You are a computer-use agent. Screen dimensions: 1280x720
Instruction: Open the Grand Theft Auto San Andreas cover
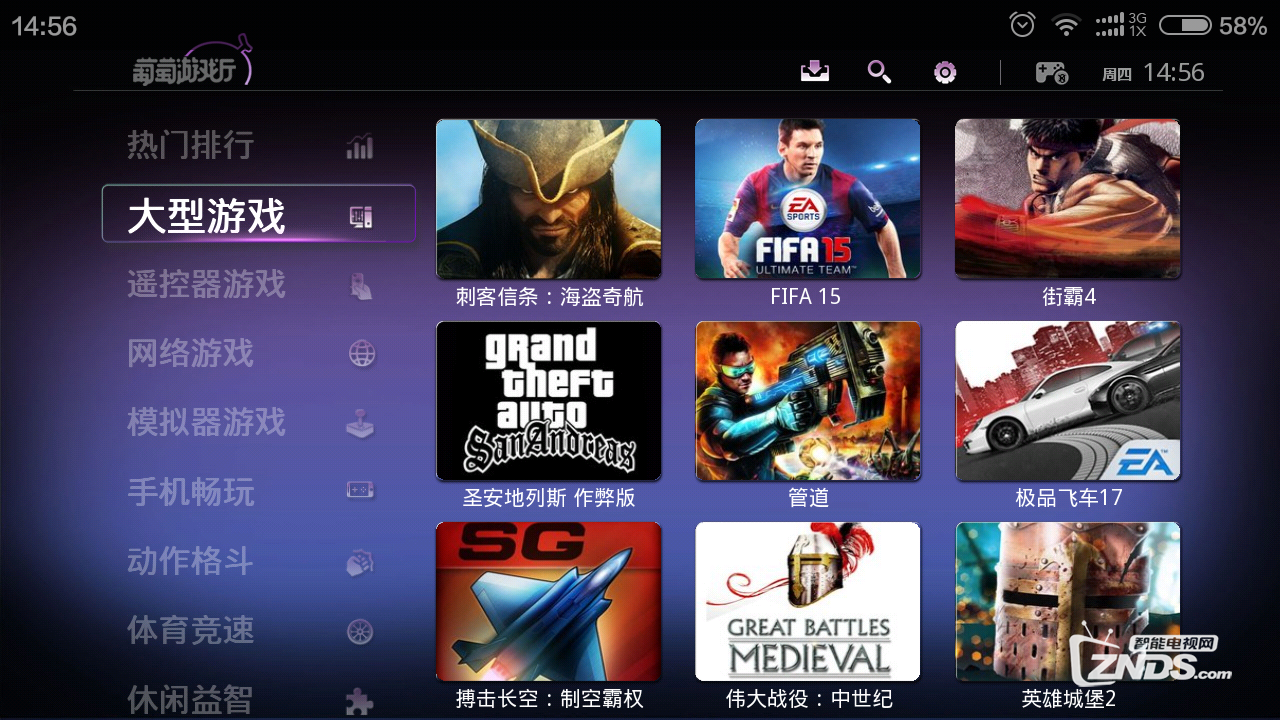[x=549, y=400]
